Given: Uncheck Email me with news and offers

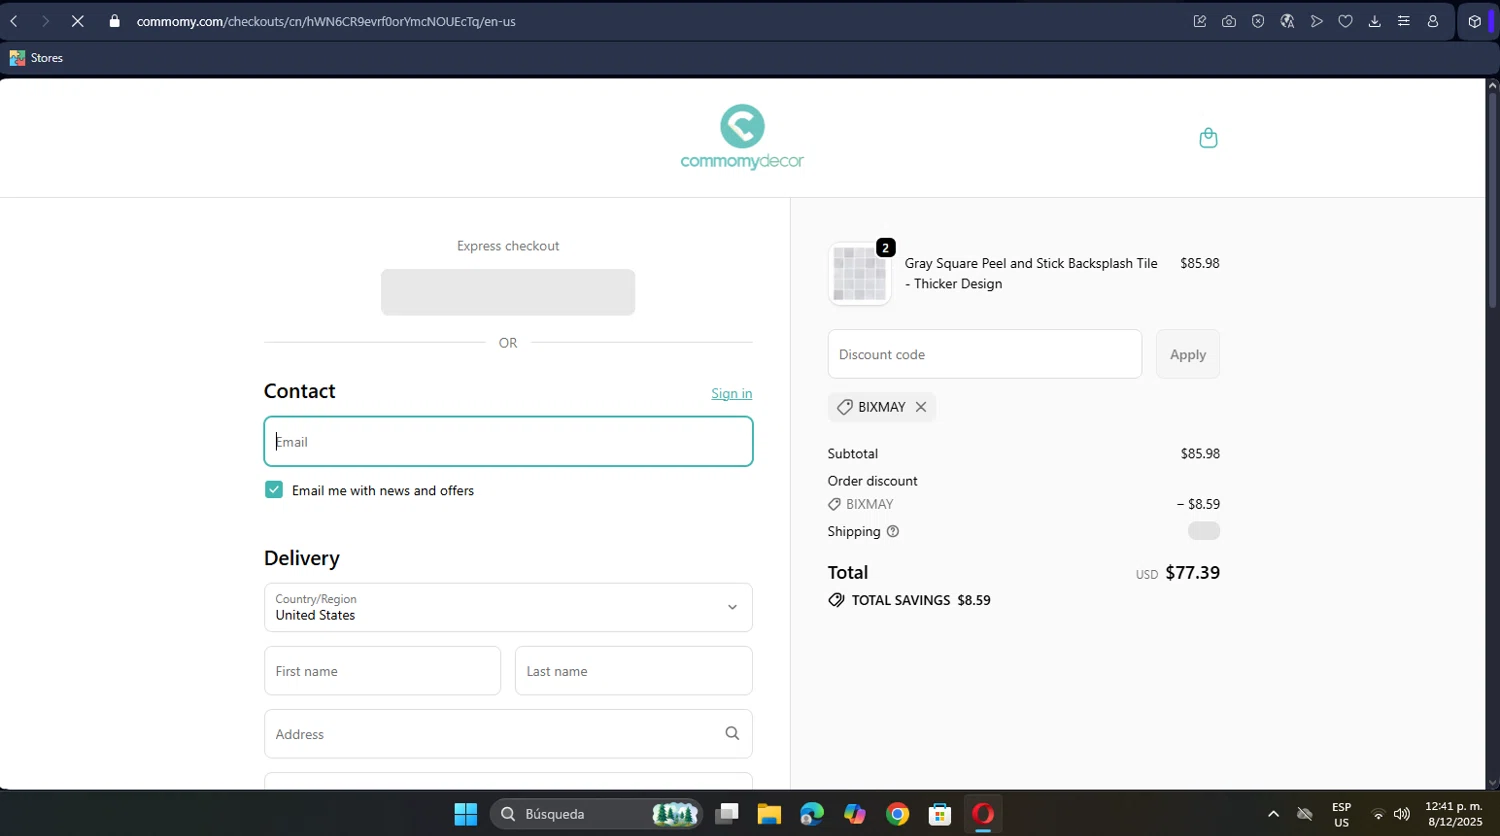Looking at the screenshot, I should (x=274, y=489).
